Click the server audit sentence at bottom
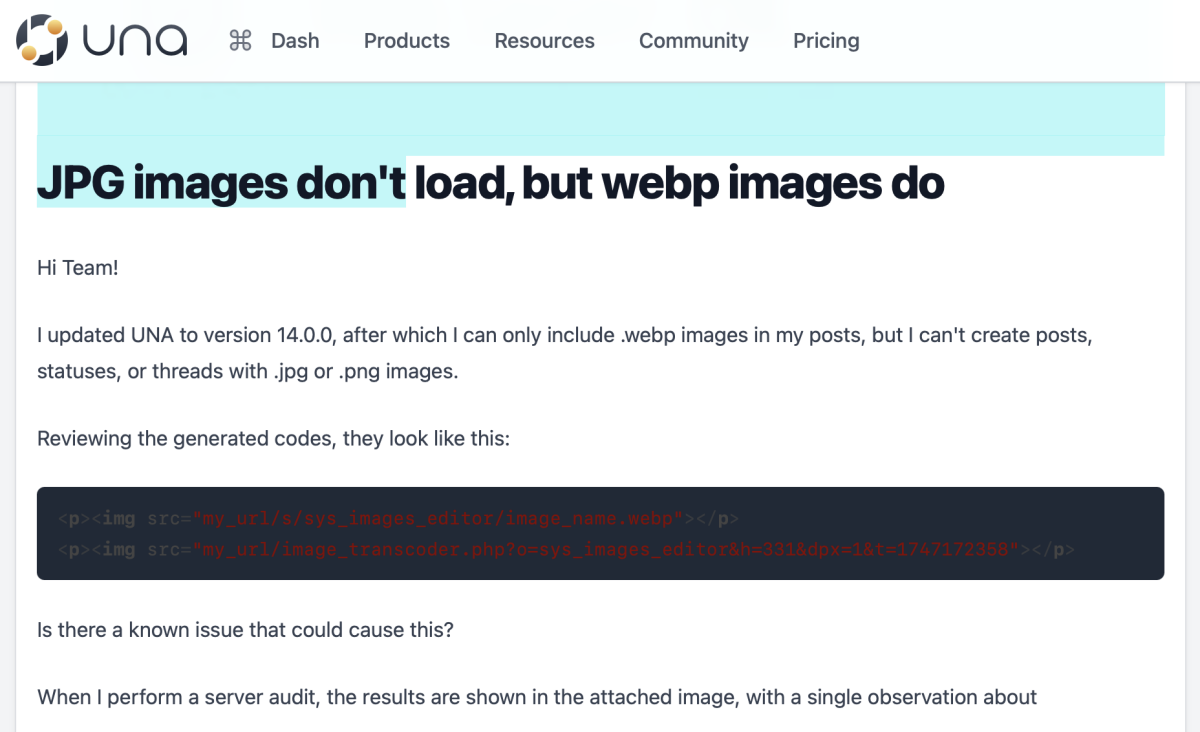 point(536,697)
